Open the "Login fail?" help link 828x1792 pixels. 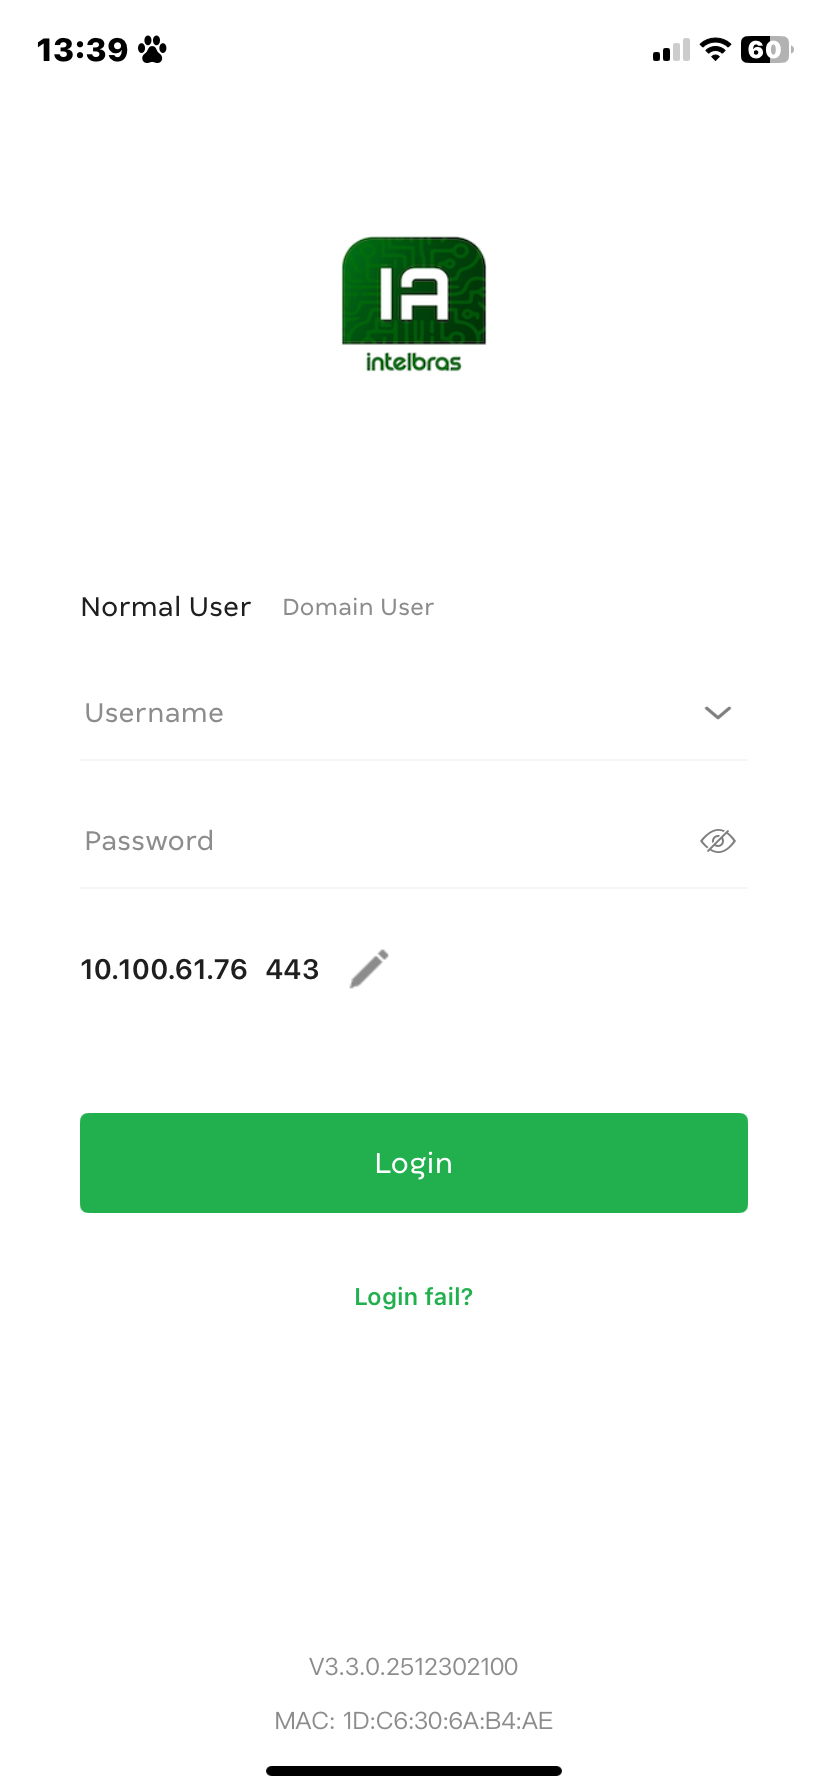coord(413,1297)
